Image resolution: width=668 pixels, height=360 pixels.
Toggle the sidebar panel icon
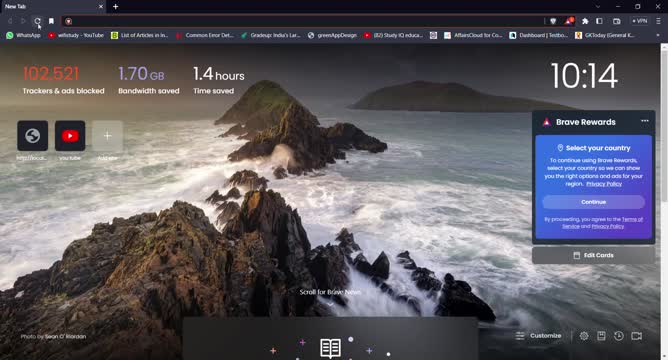click(x=599, y=21)
